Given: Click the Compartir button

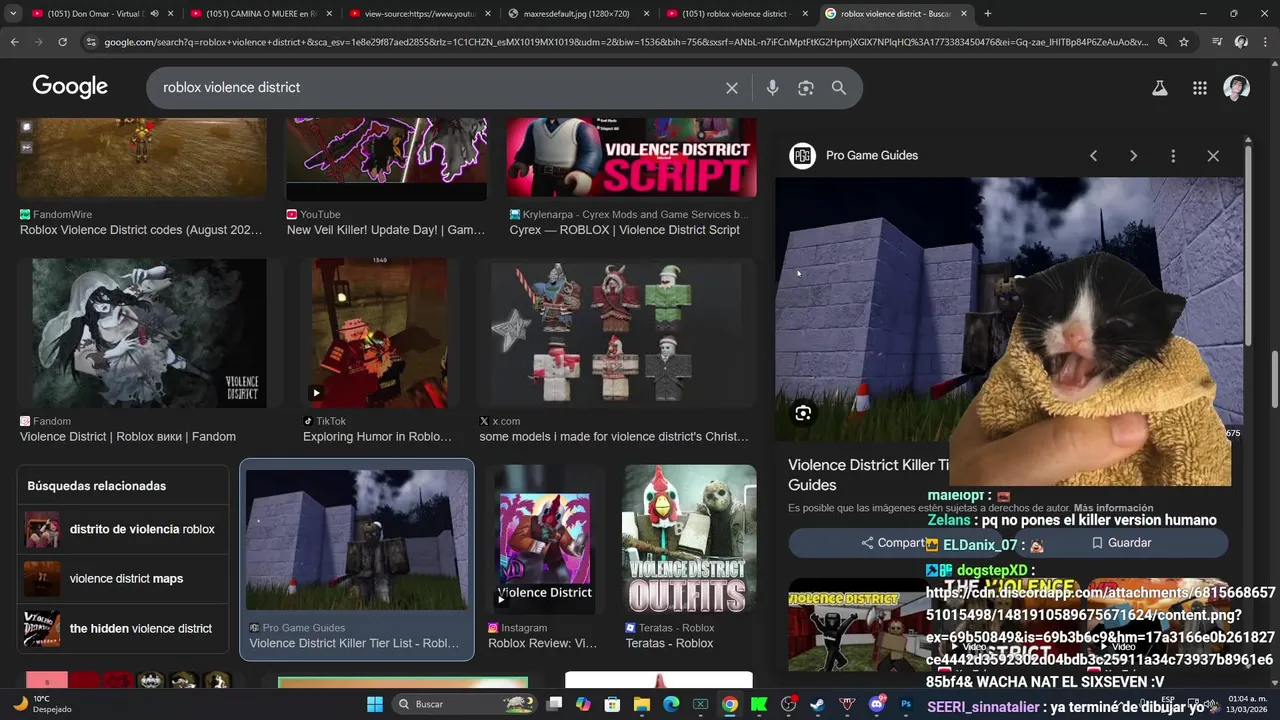Looking at the screenshot, I should tap(893, 543).
